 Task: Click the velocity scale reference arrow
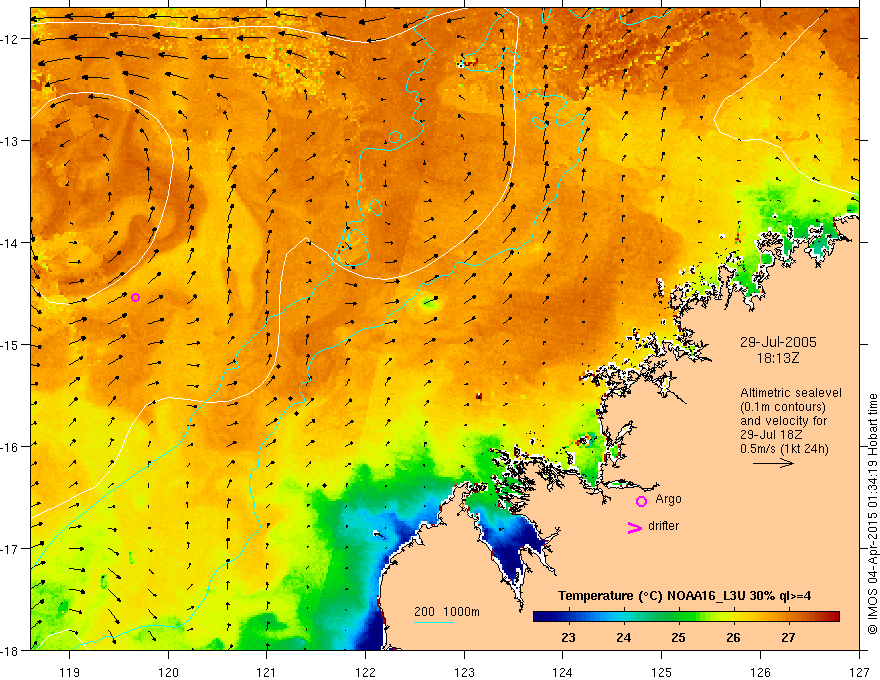coord(773,463)
